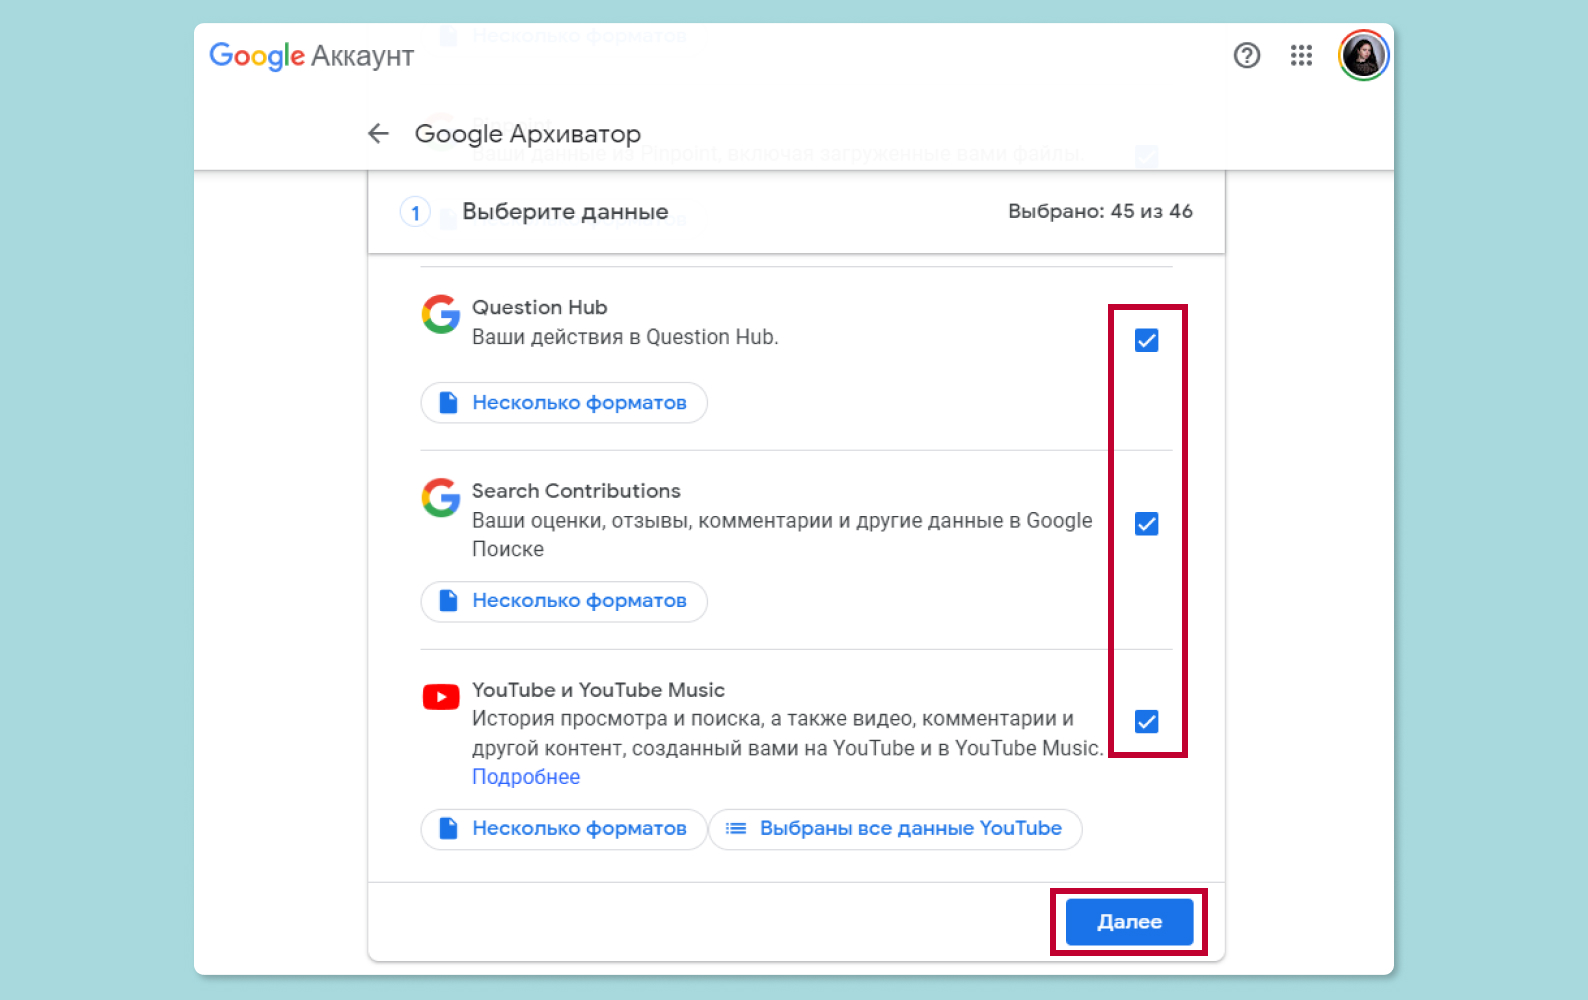Click the Question Hub title
This screenshot has height=1000, width=1588.
click(540, 307)
